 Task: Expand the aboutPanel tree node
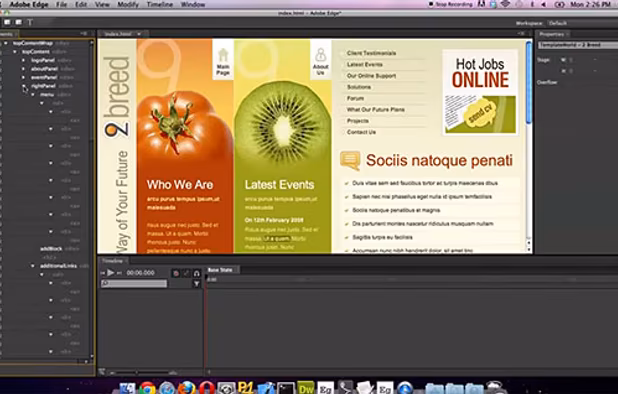(24, 69)
